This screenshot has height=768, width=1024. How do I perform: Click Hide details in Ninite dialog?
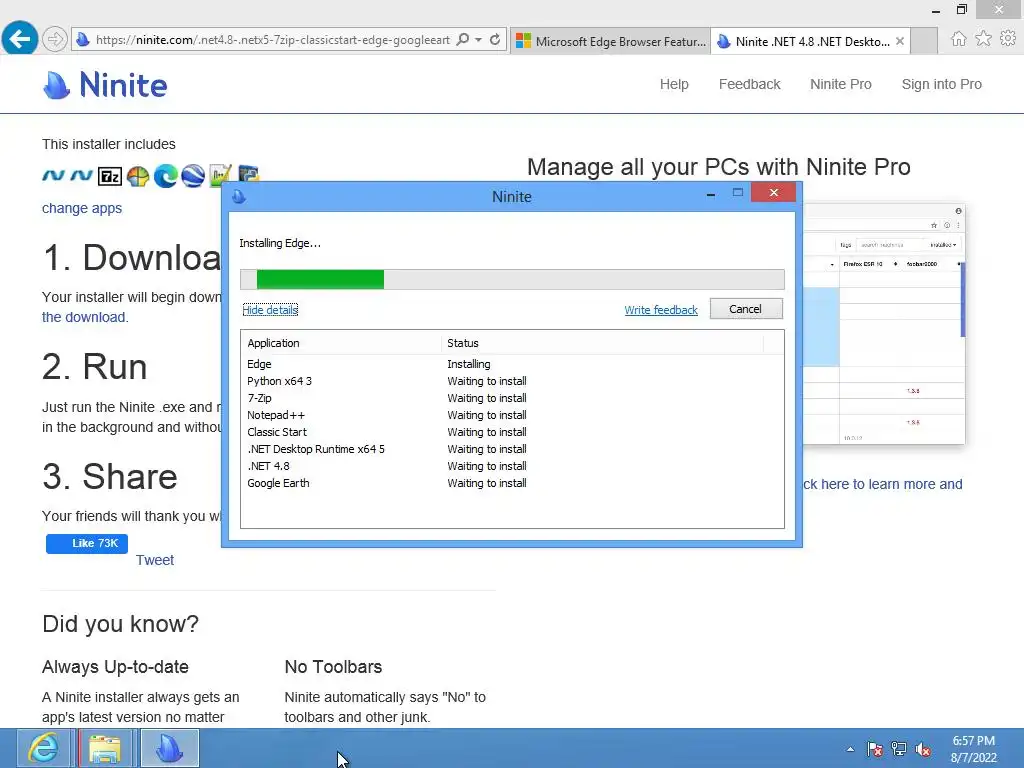pyautogui.click(x=270, y=310)
